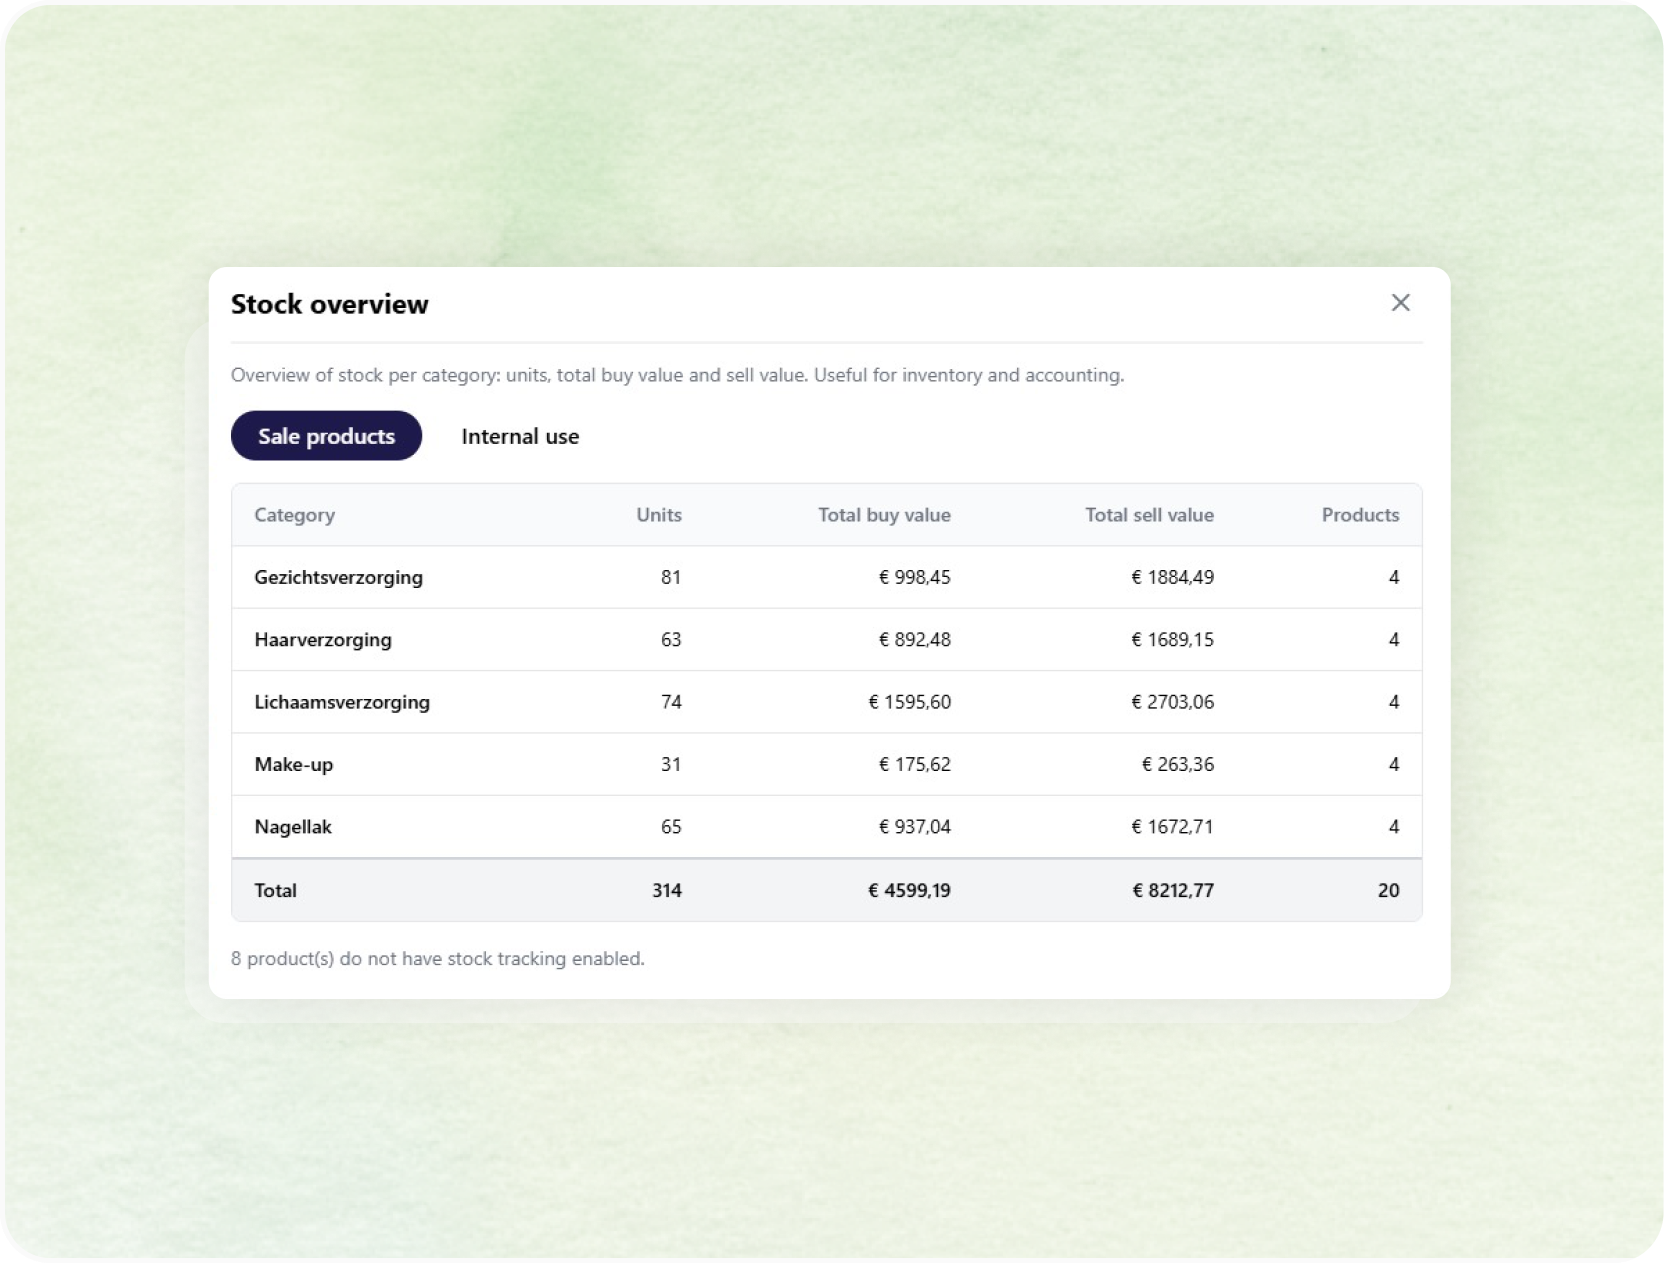Click the Total row label
The height and width of the screenshot is (1263, 1664).
pos(275,890)
